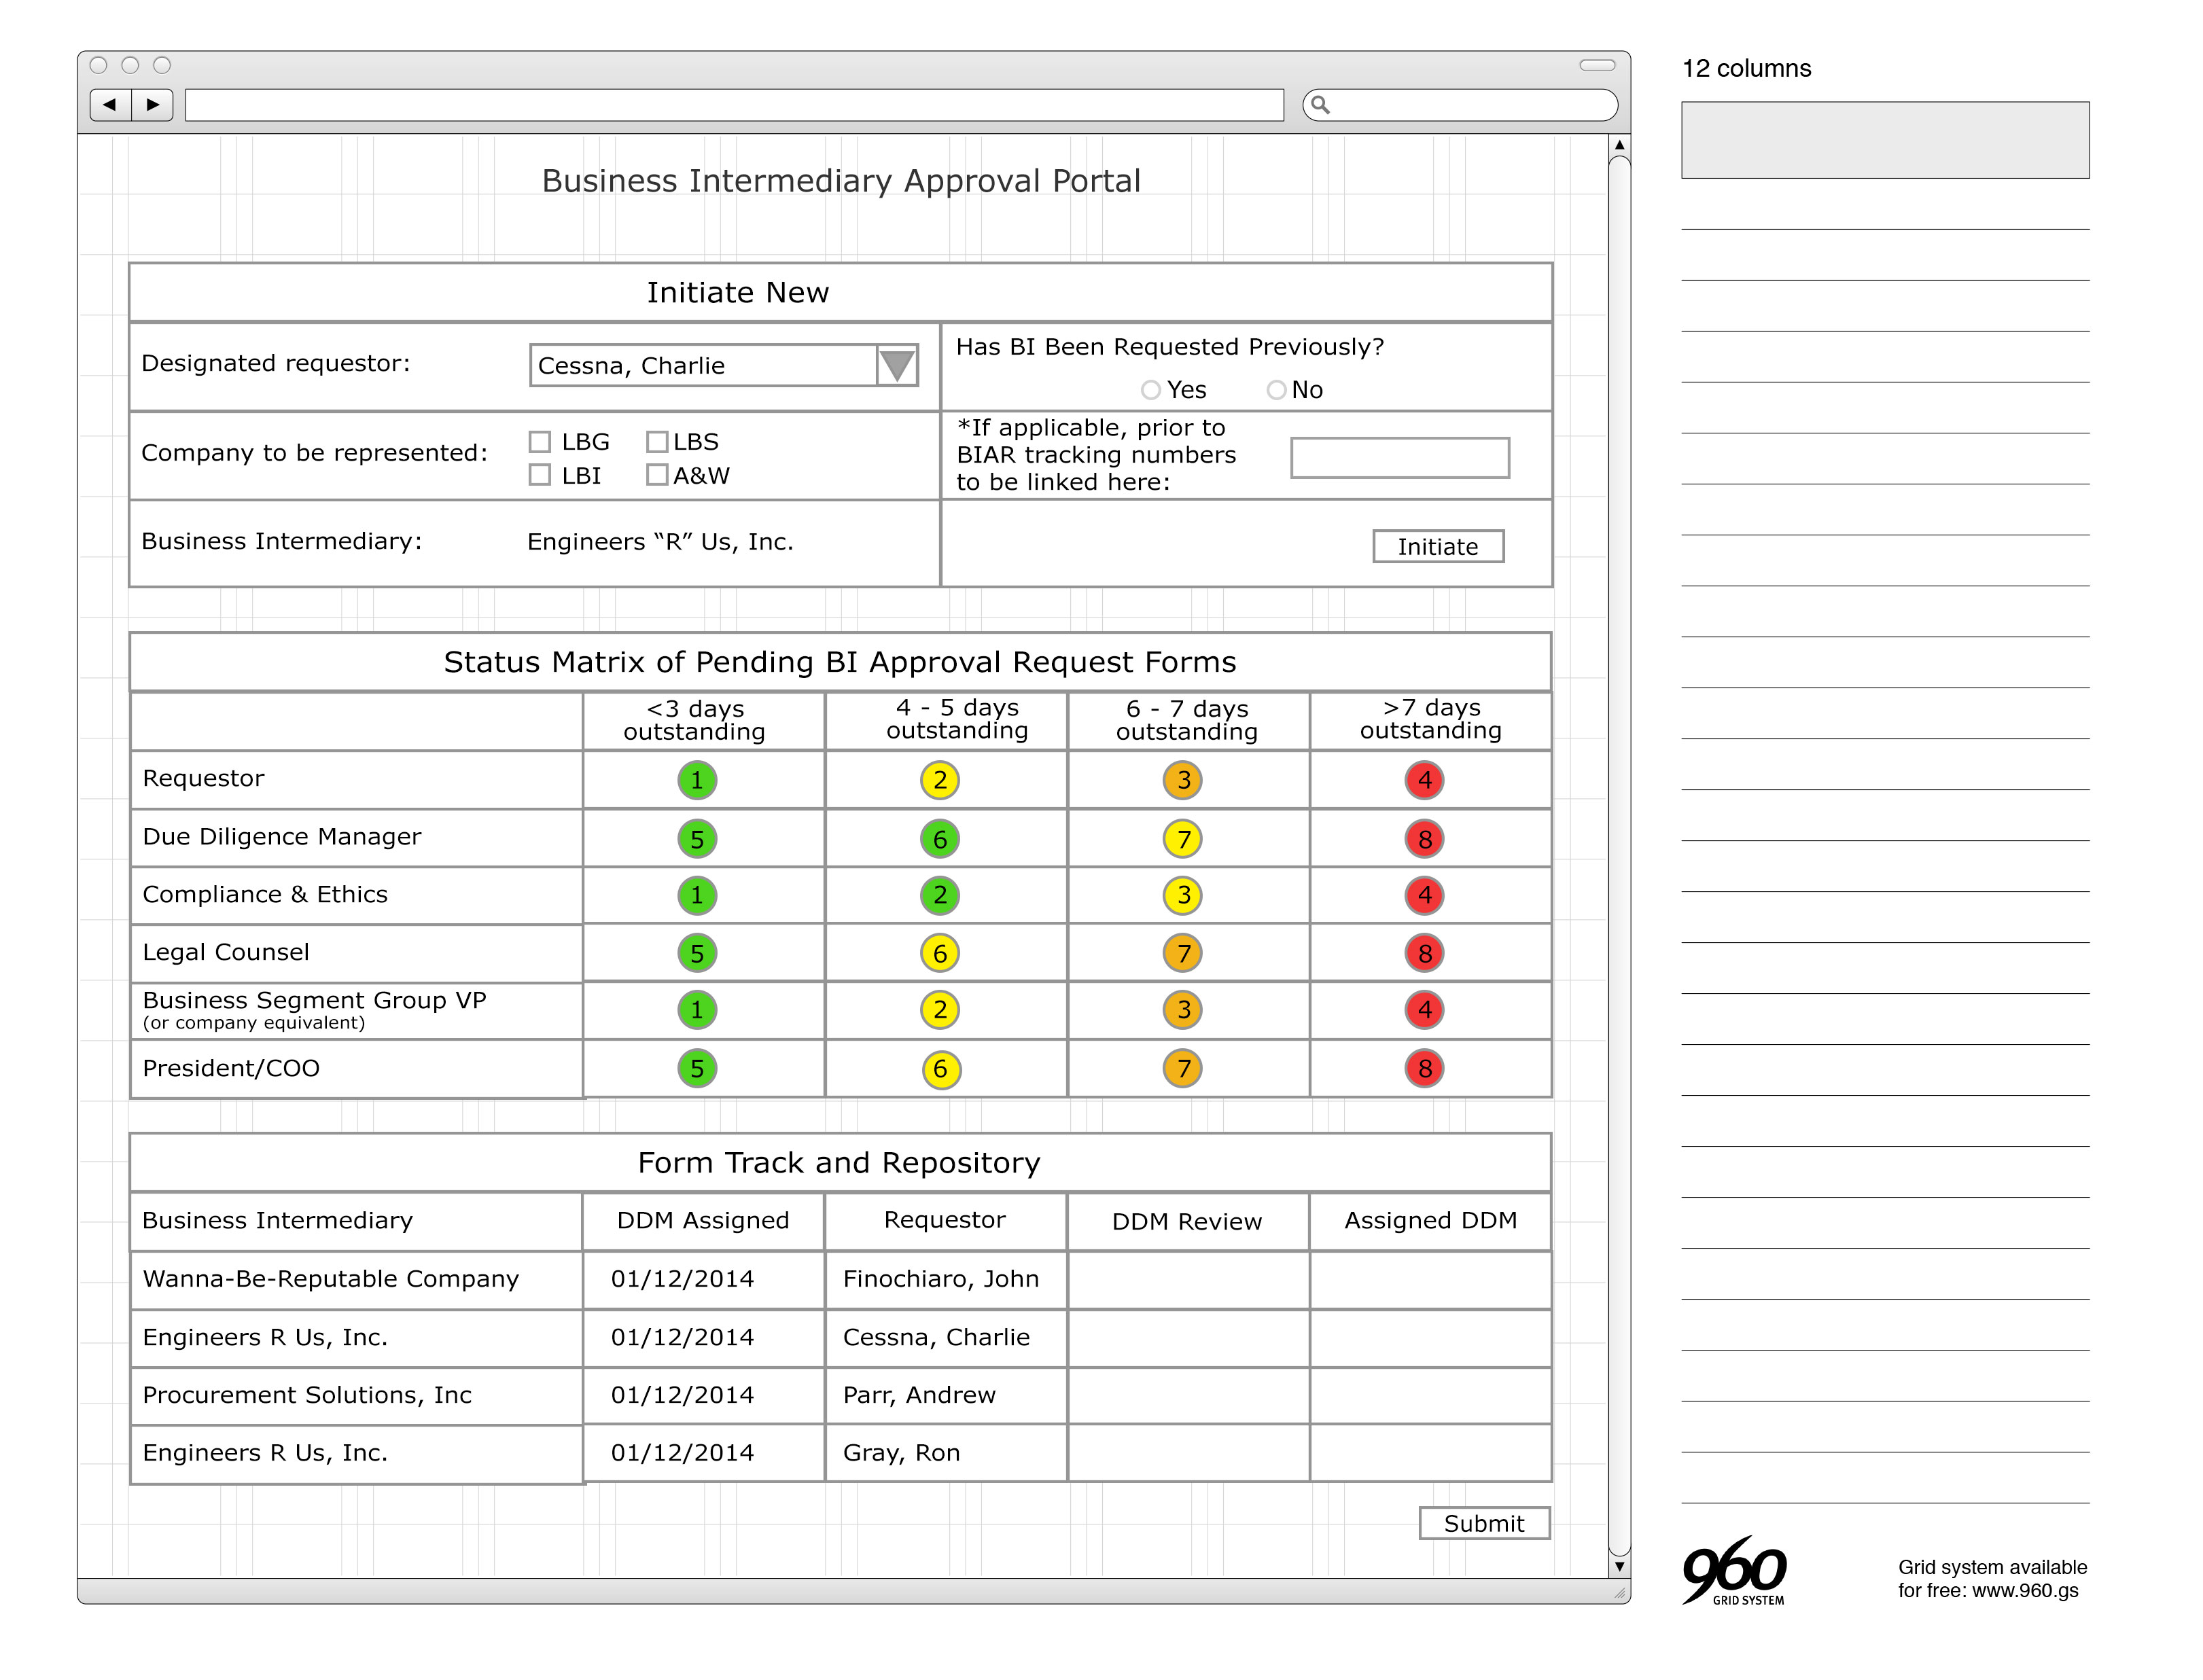Click the DDM Assigned column header
This screenshot has width=2203, height=1680.
pyautogui.click(x=703, y=1221)
